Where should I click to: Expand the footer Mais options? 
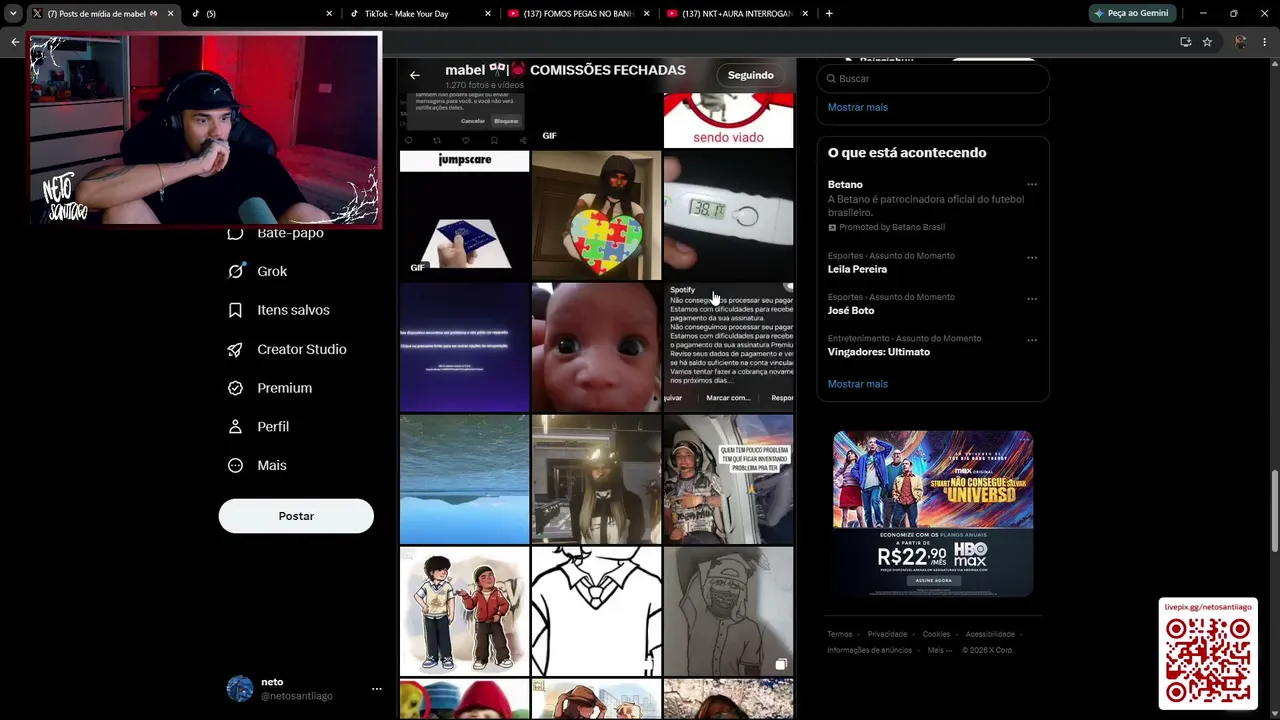939,650
